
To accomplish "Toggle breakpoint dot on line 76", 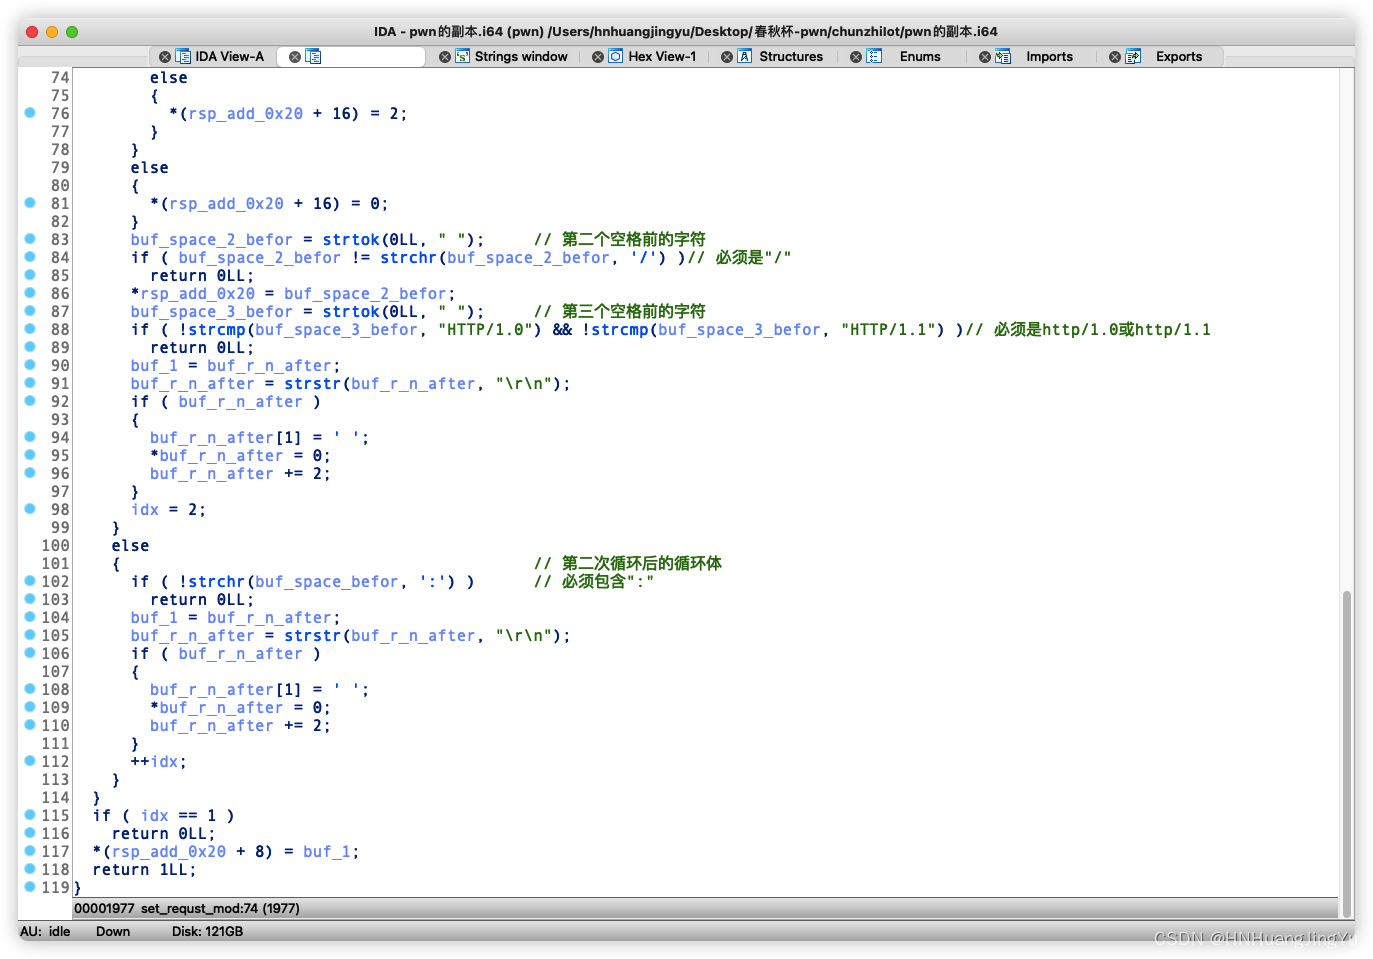I will [x=30, y=113].
